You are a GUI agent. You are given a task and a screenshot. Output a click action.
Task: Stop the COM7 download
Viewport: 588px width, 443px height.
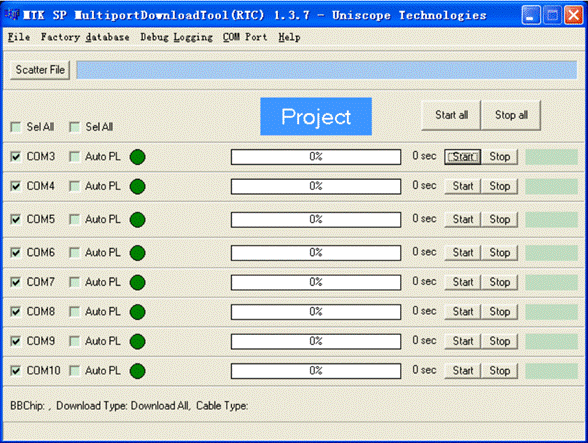point(500,282)
